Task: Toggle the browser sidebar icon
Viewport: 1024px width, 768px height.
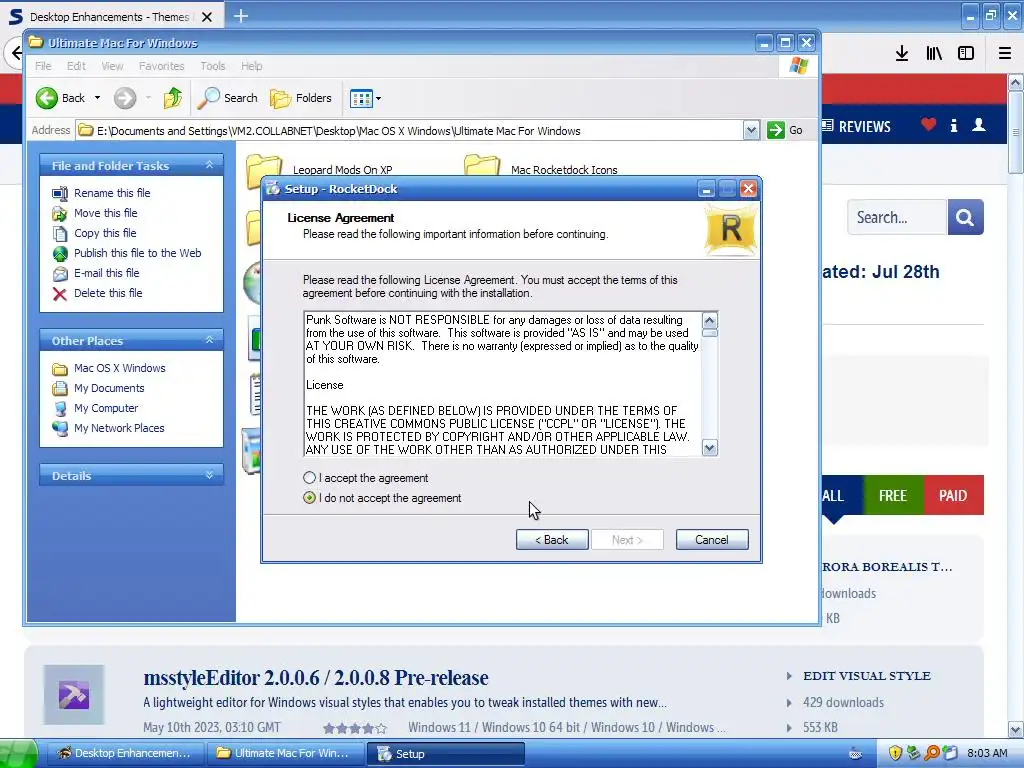Action: (x=966, y=54)
